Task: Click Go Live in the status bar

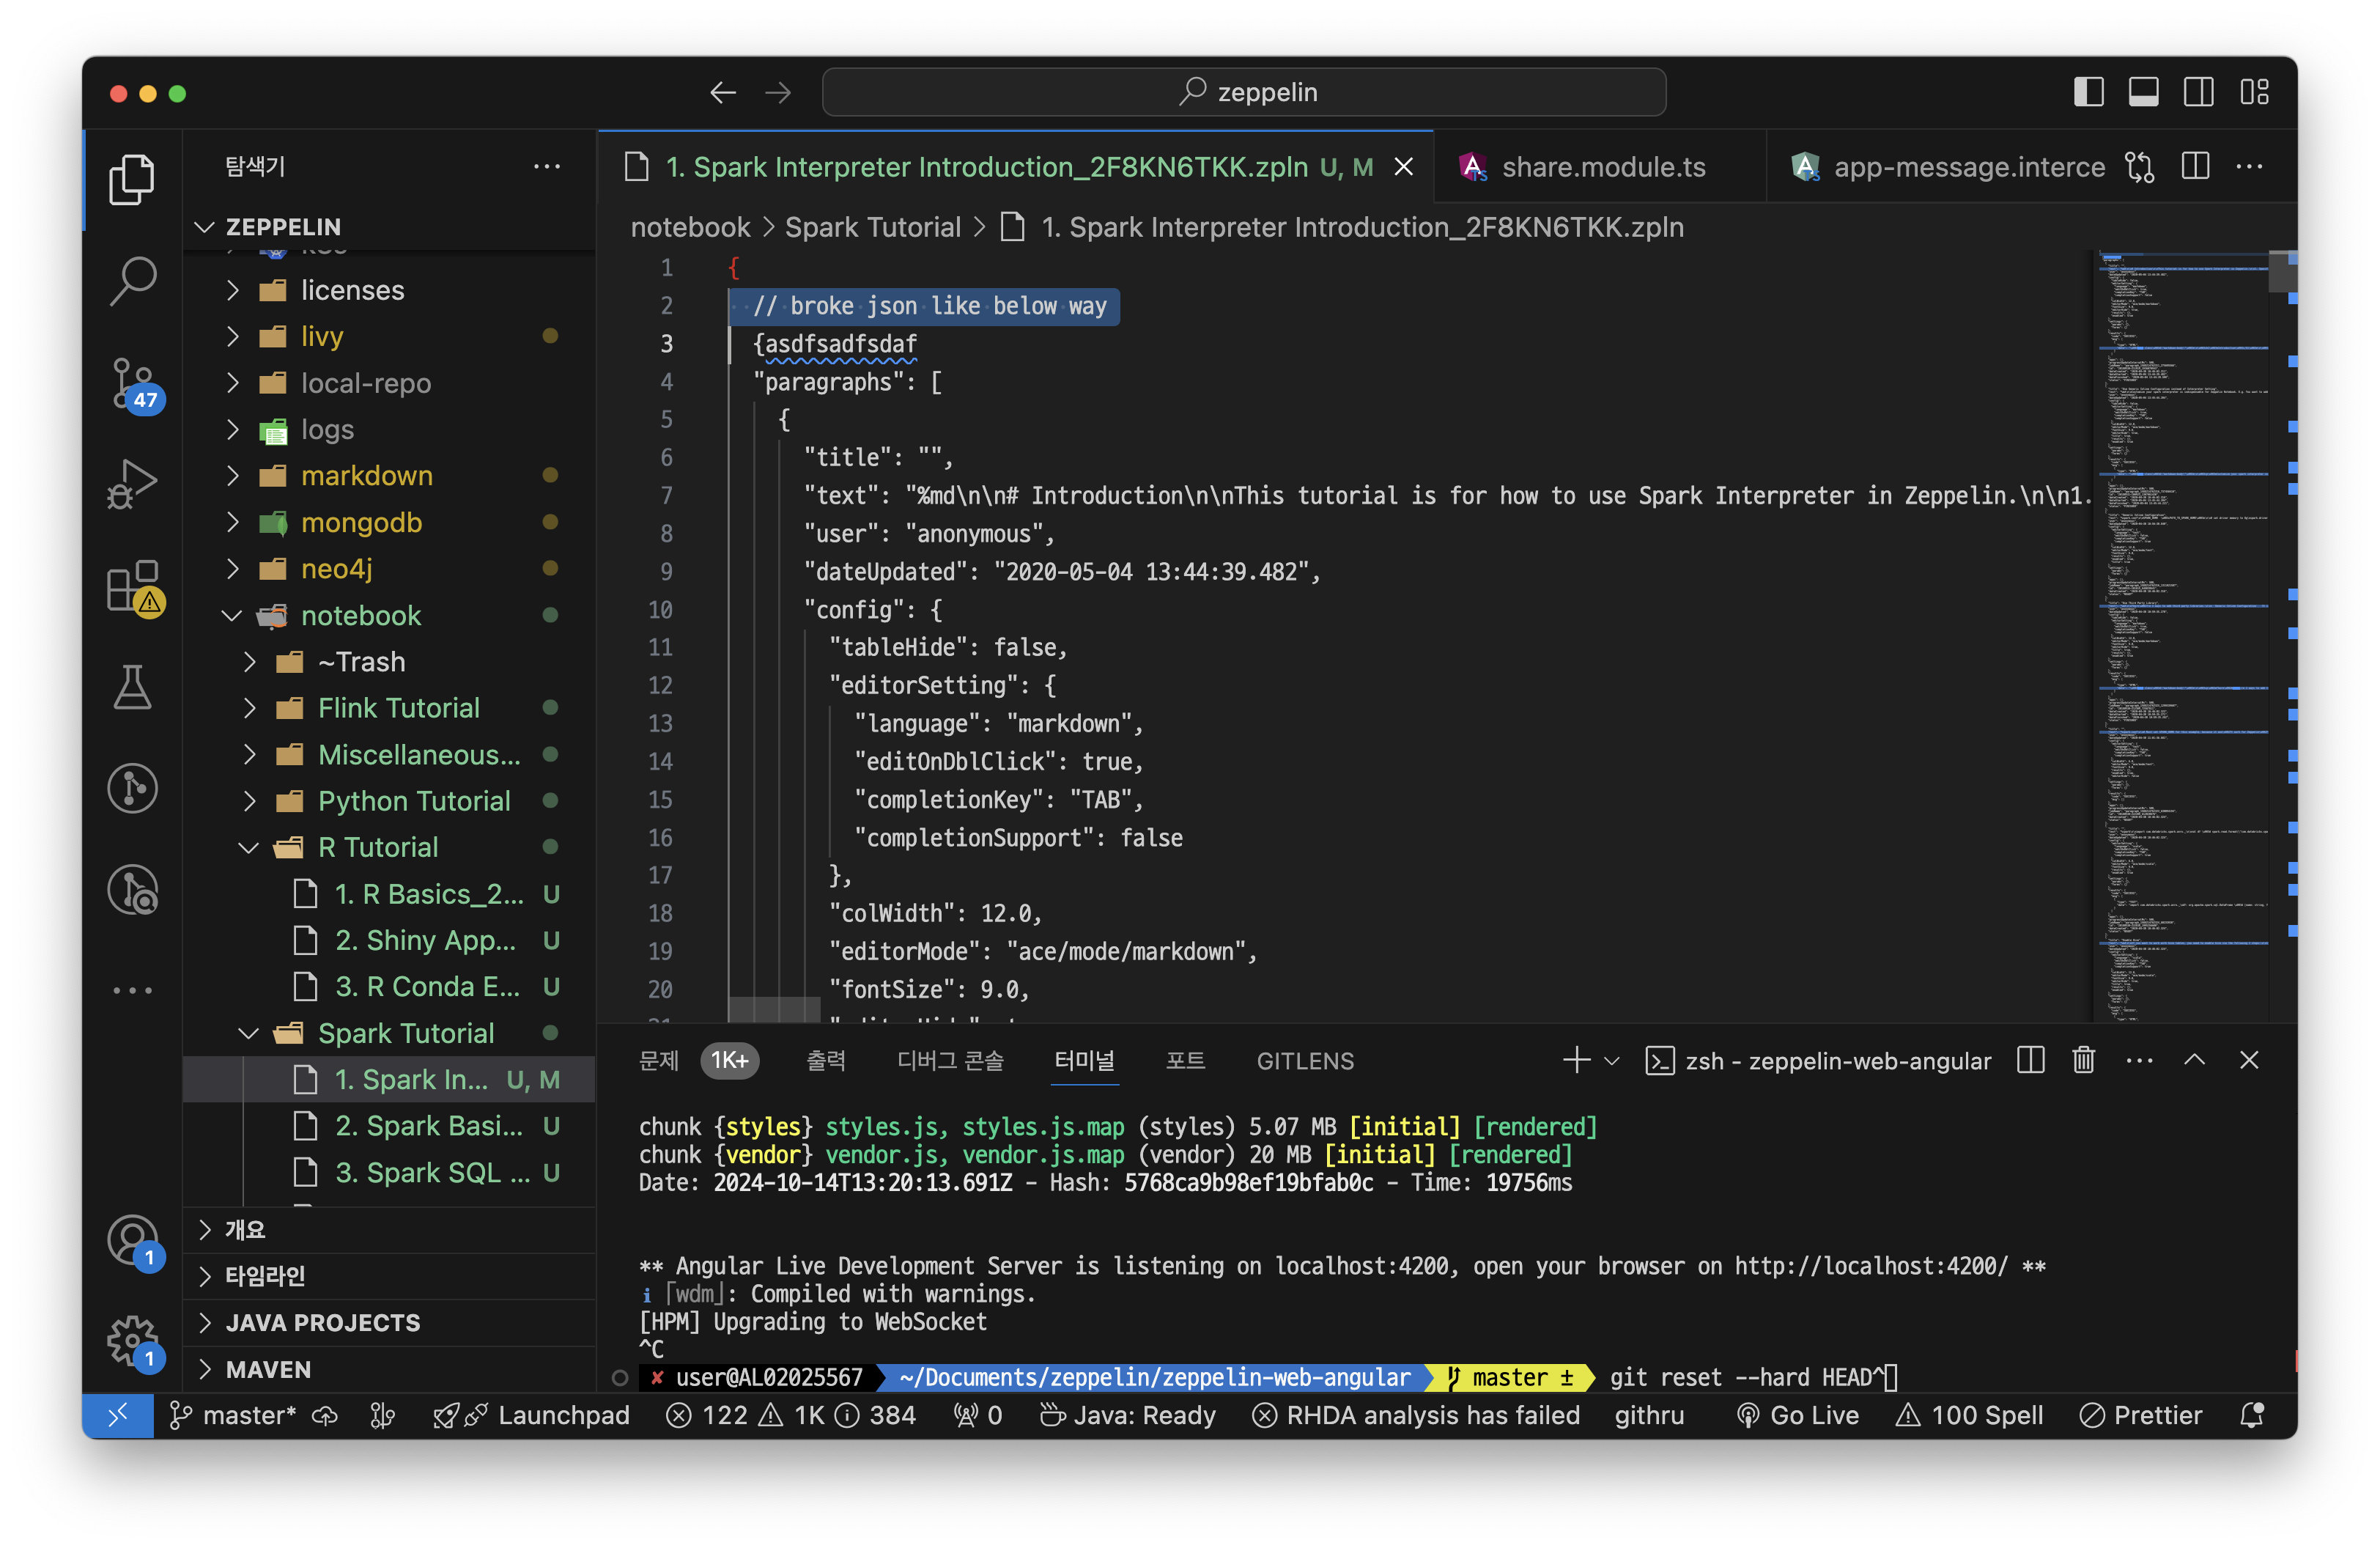Action: (1798, 1415)
